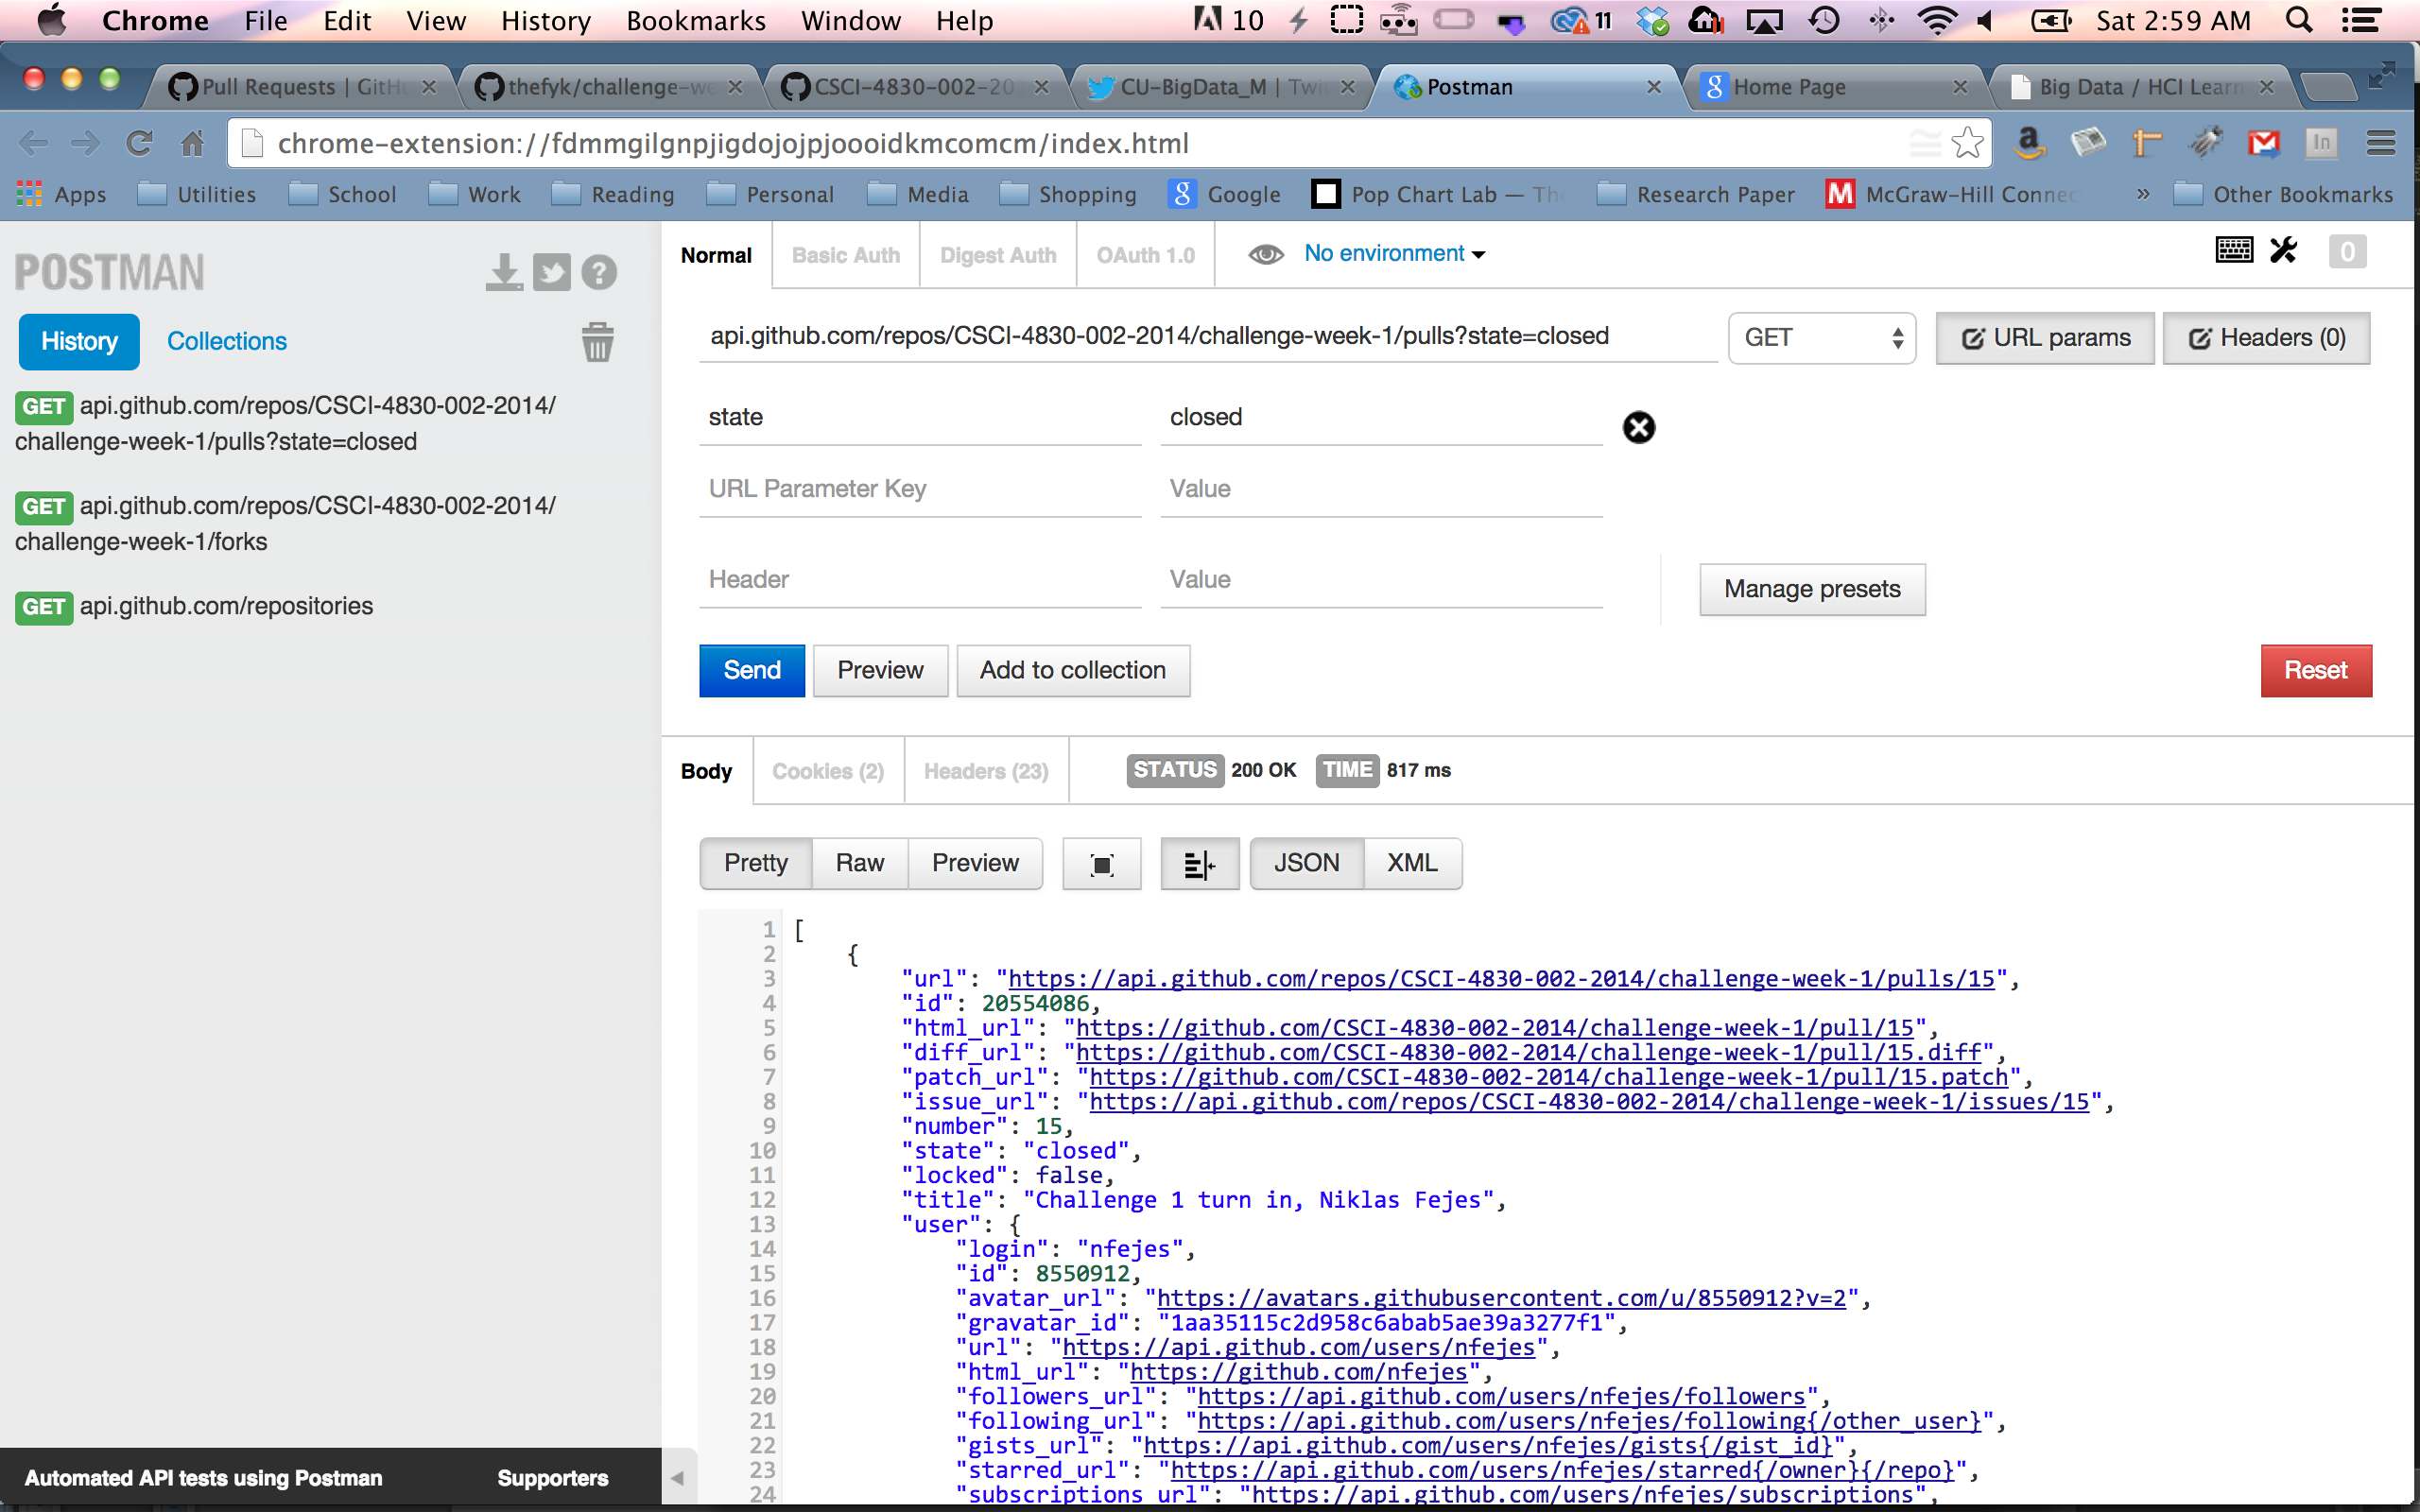Reload the page

139,143
